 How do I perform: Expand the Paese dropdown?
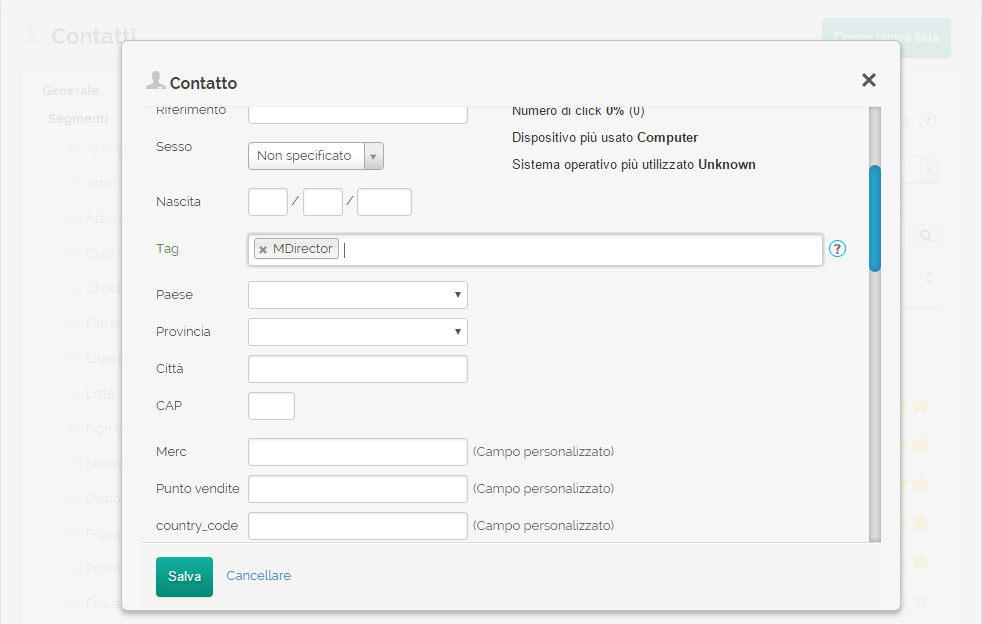pyautogui.click(x=357, y=295)
